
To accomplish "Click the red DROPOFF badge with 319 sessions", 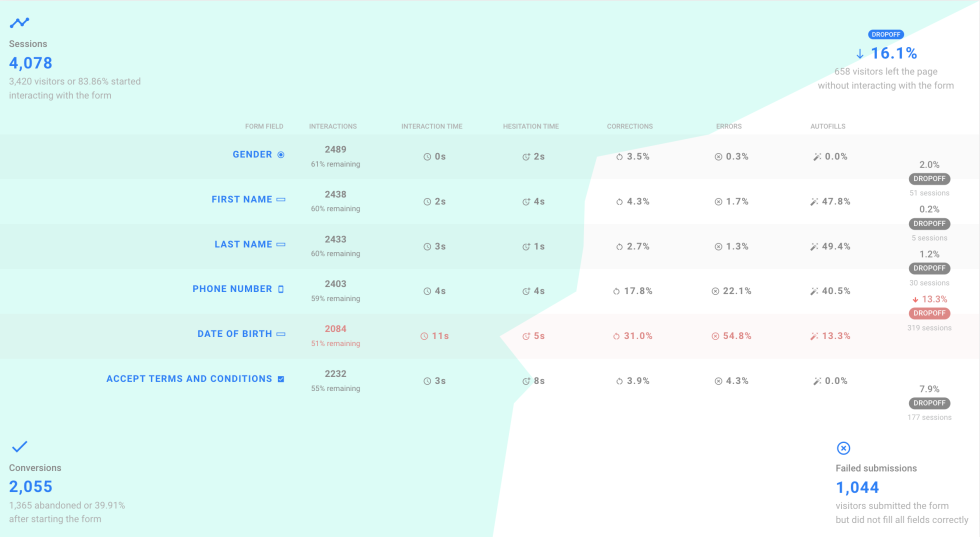I will pos(929,313).
